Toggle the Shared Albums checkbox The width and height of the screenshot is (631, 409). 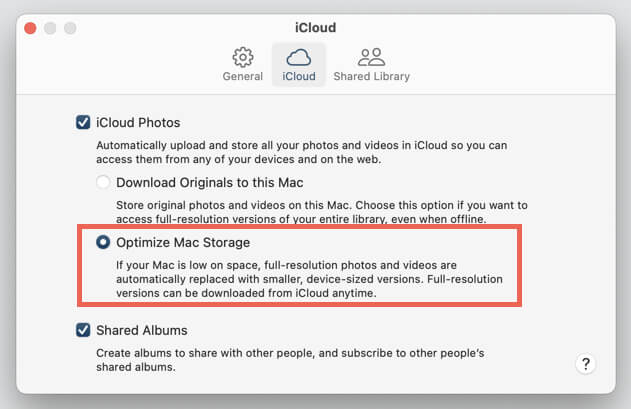83,330
